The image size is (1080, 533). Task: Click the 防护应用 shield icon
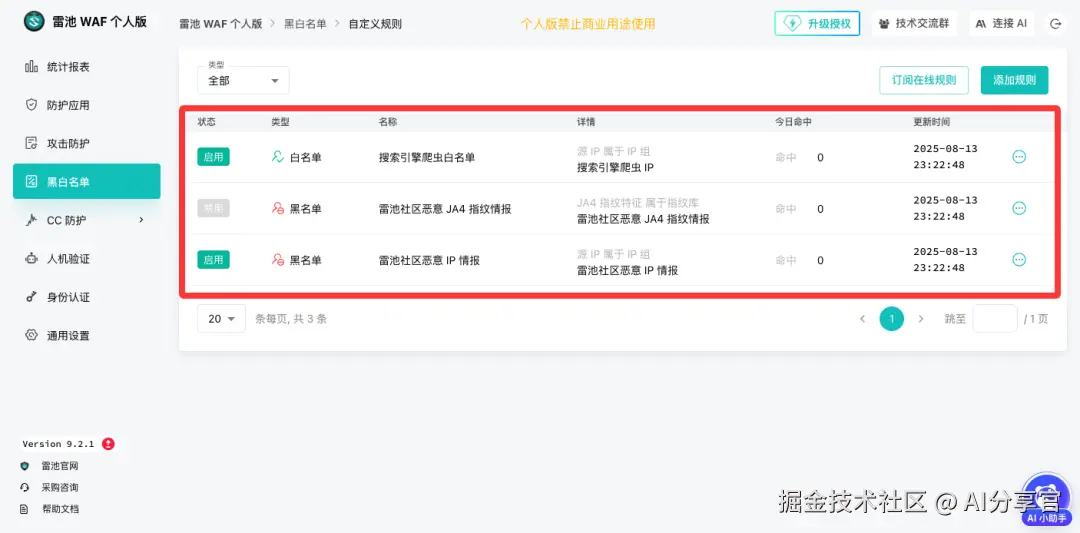31,105
